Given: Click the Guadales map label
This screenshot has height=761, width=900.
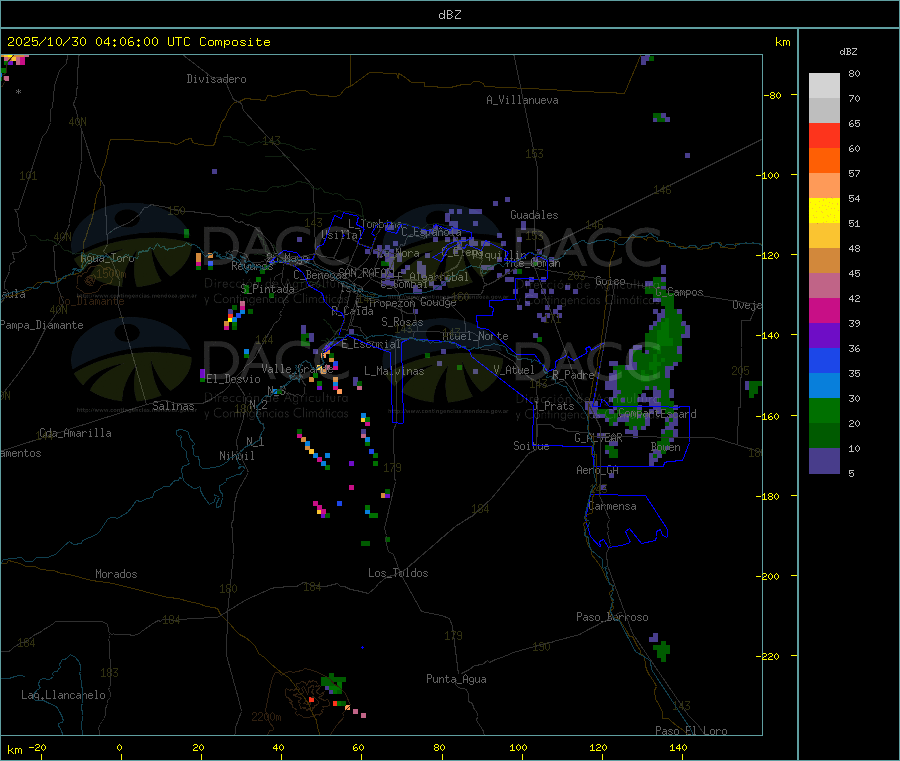Looking at the screenshot, I should tap(534, 215).
